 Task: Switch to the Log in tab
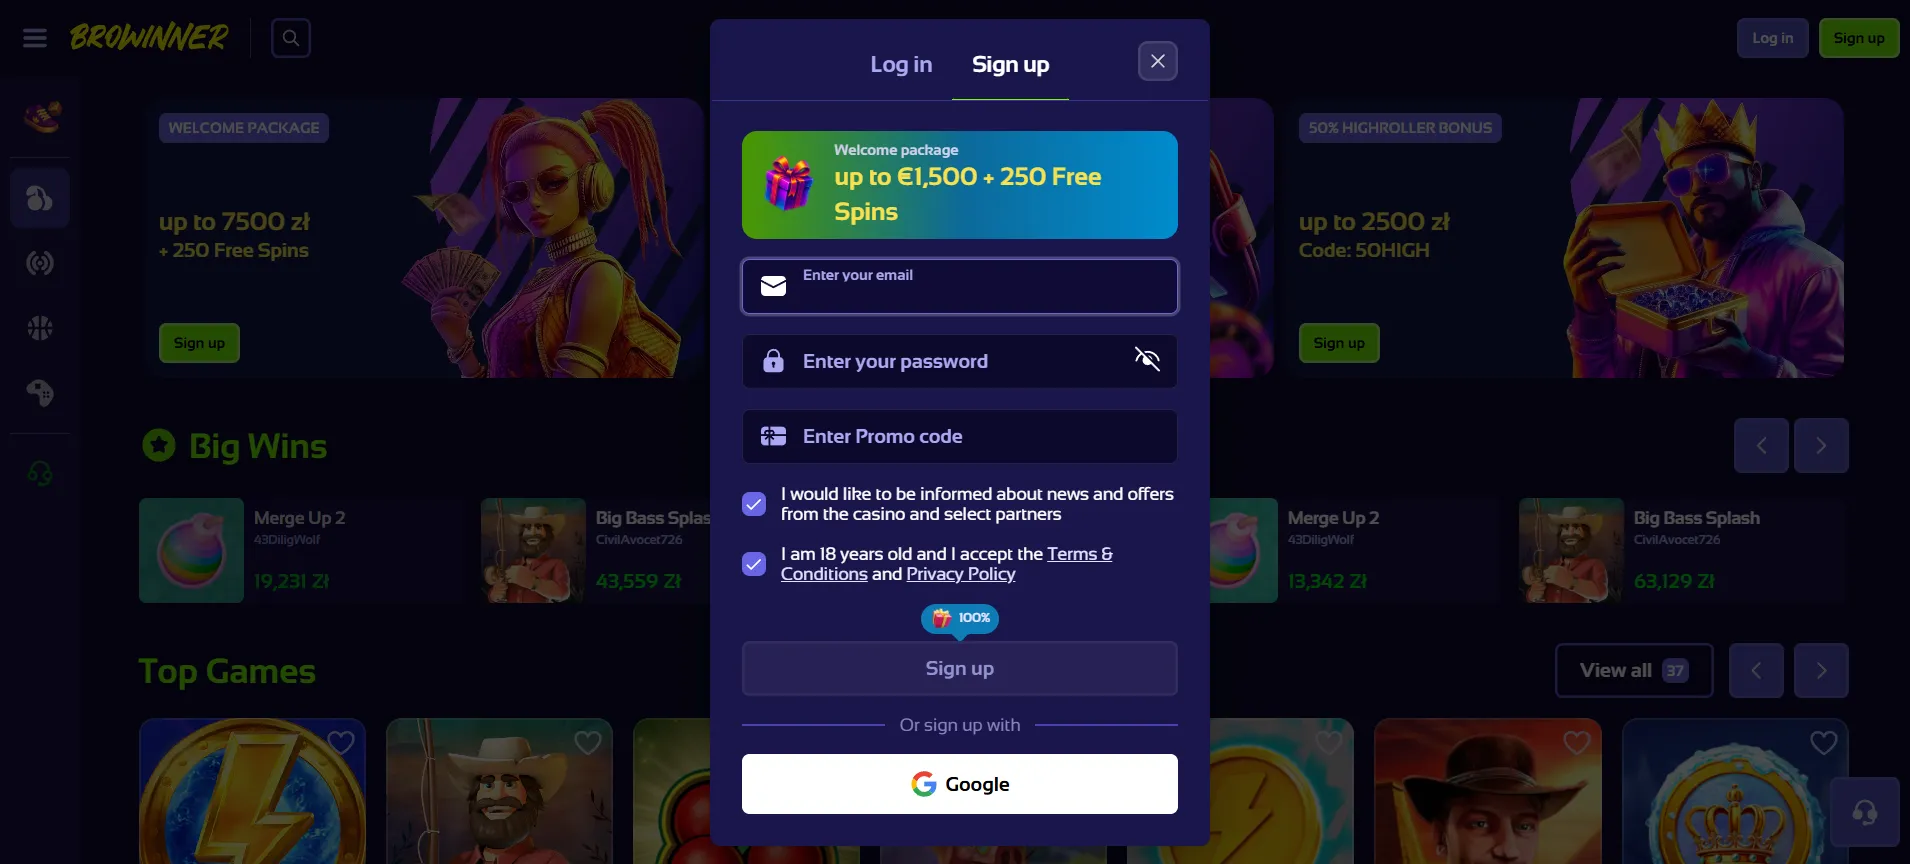point(901,64)
